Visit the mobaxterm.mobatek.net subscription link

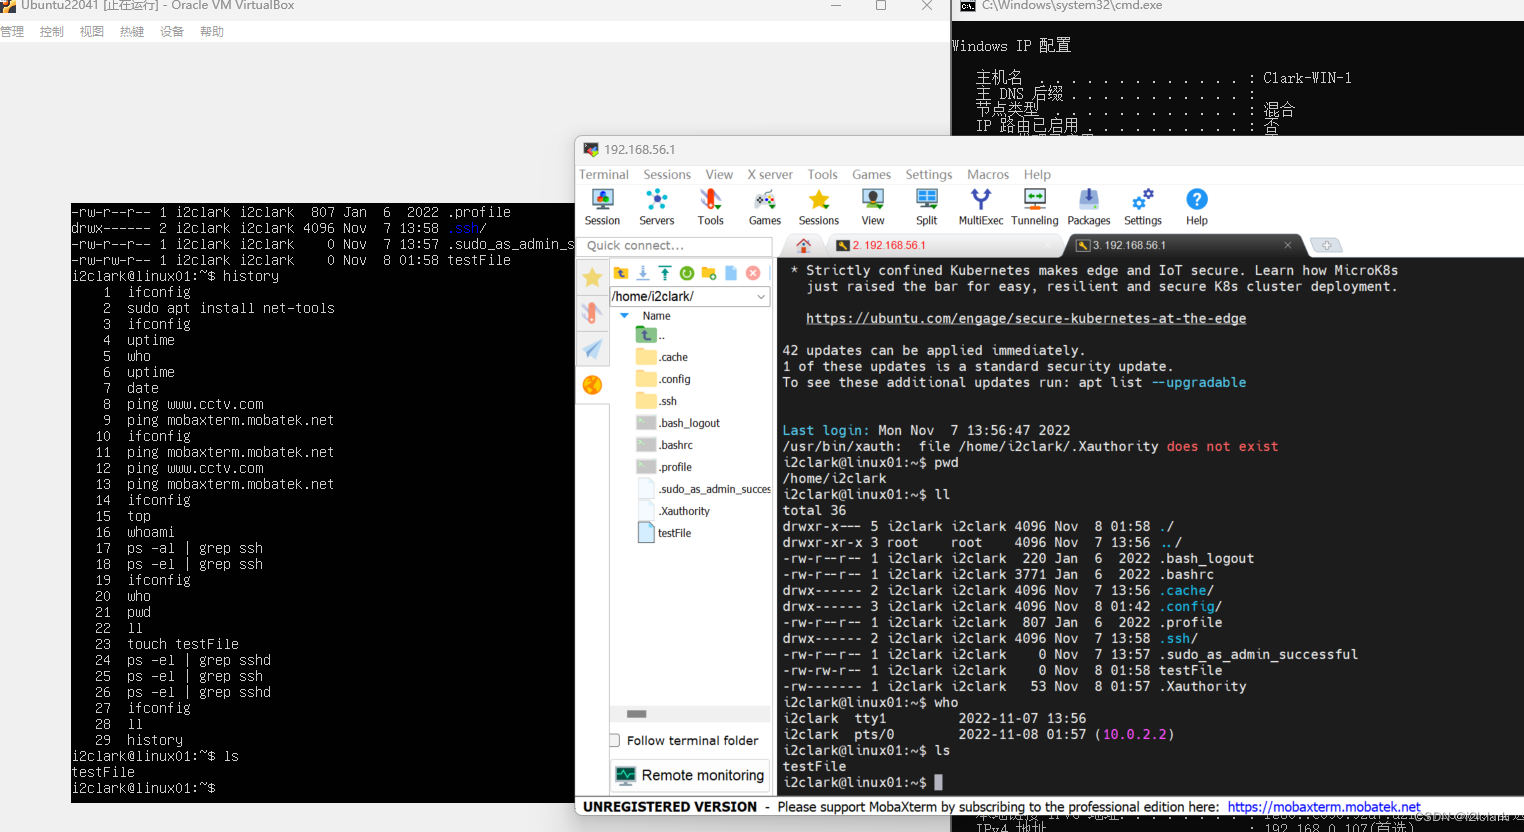click(1323, 807)
